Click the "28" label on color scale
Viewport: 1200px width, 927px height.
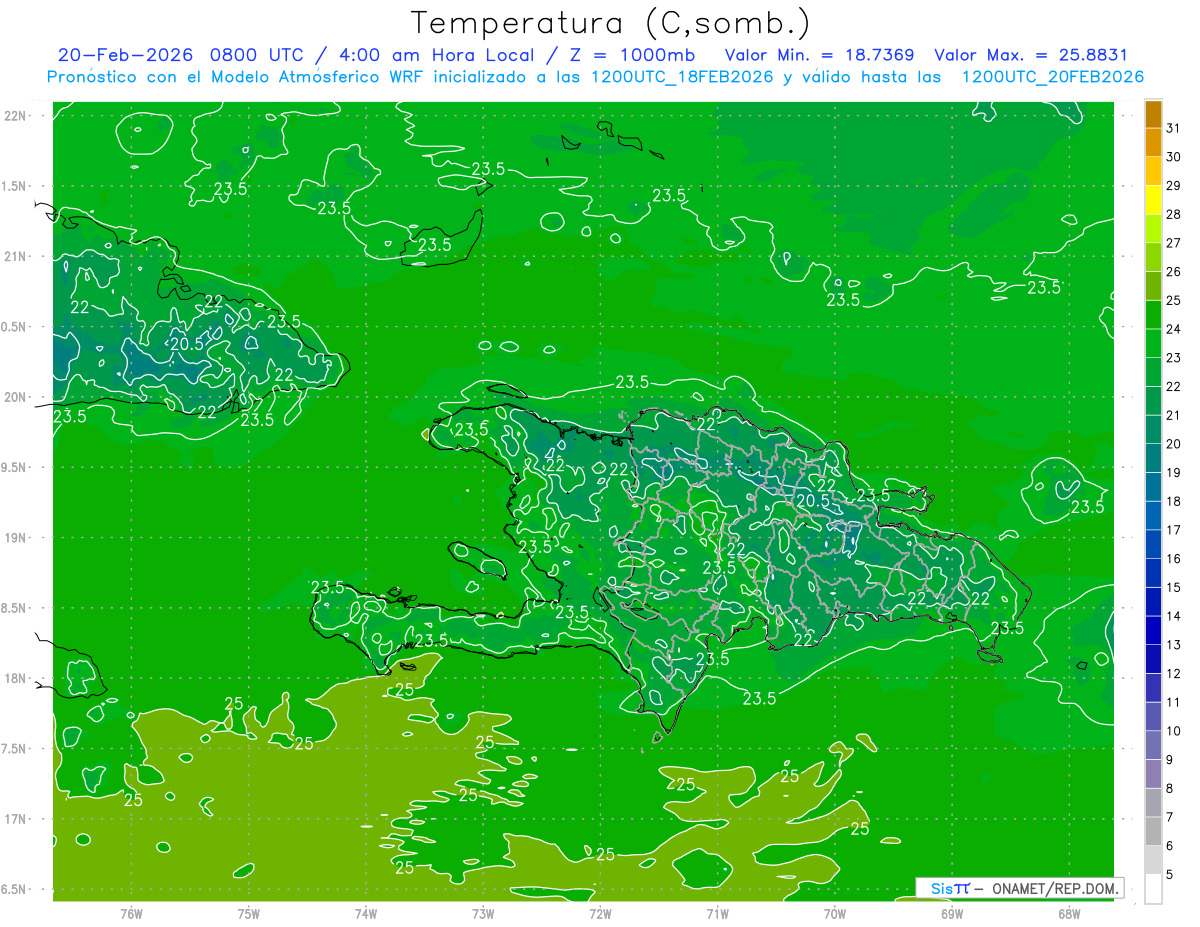click(1173, 214)
